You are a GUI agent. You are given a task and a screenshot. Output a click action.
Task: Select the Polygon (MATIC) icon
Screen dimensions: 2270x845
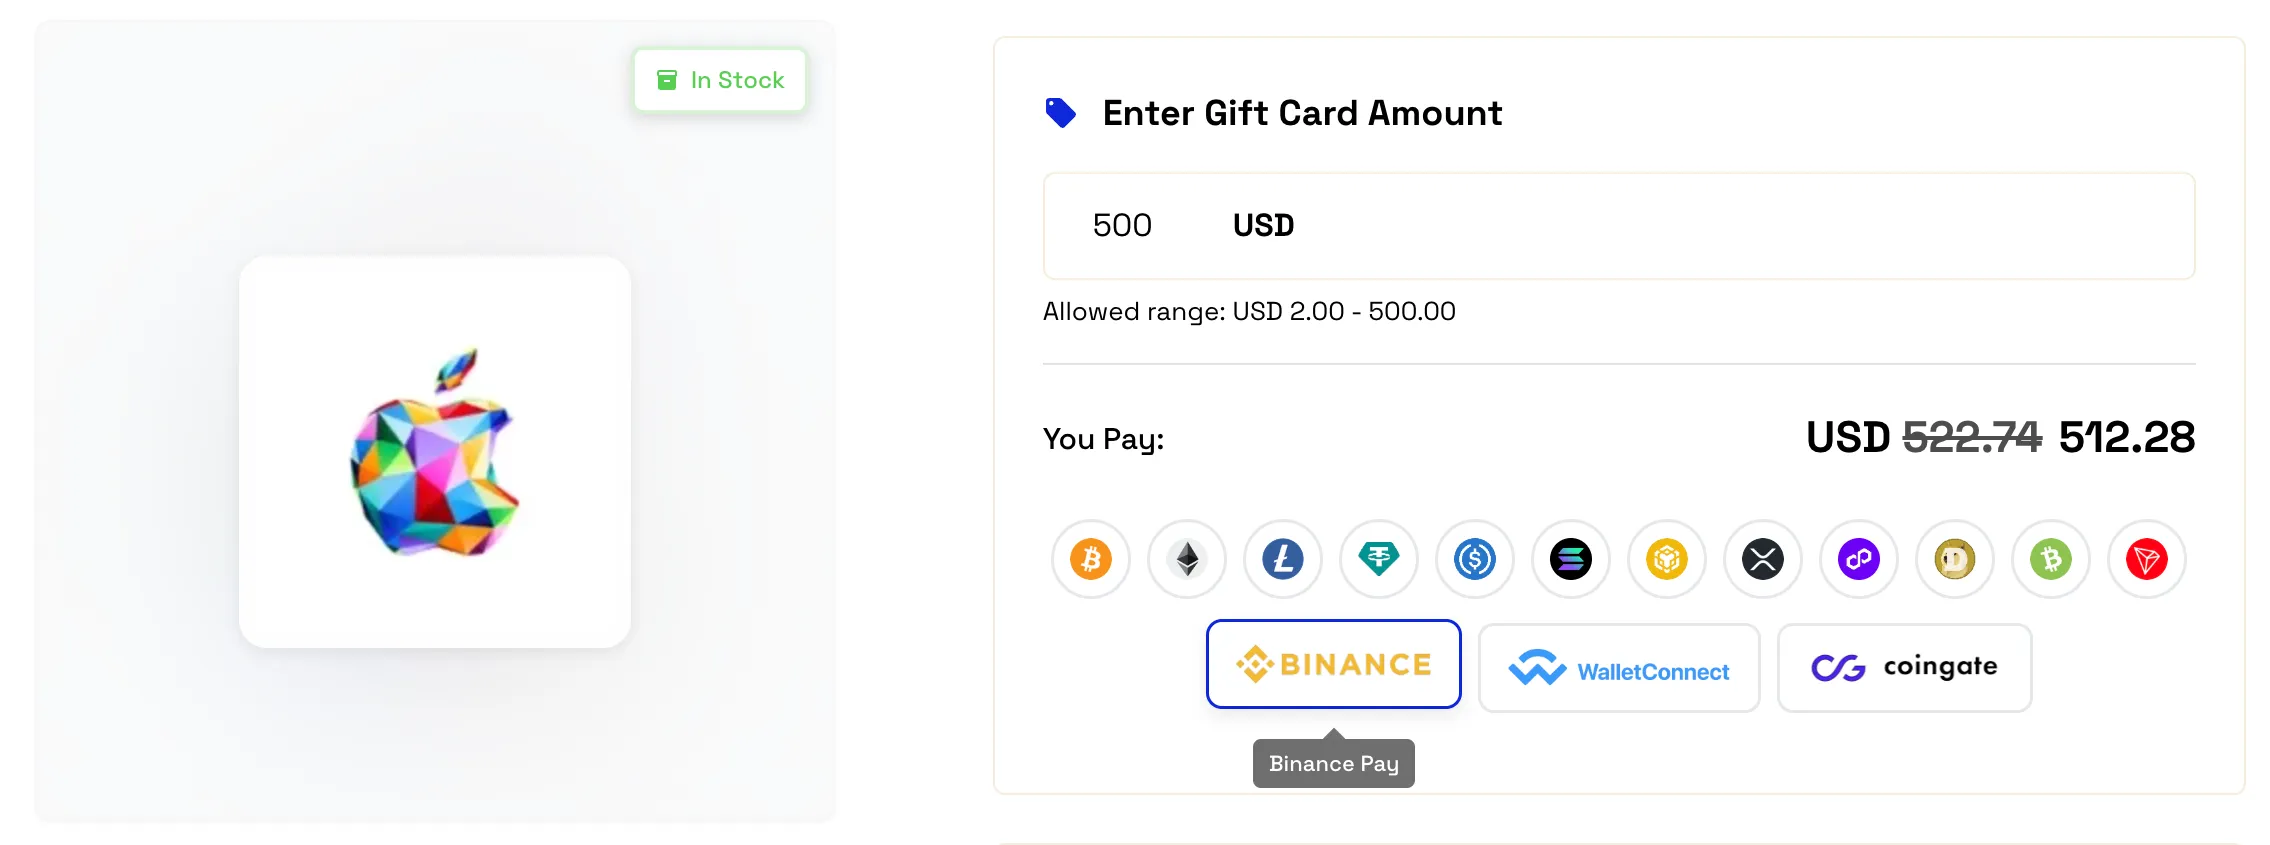click(1858, 559)
